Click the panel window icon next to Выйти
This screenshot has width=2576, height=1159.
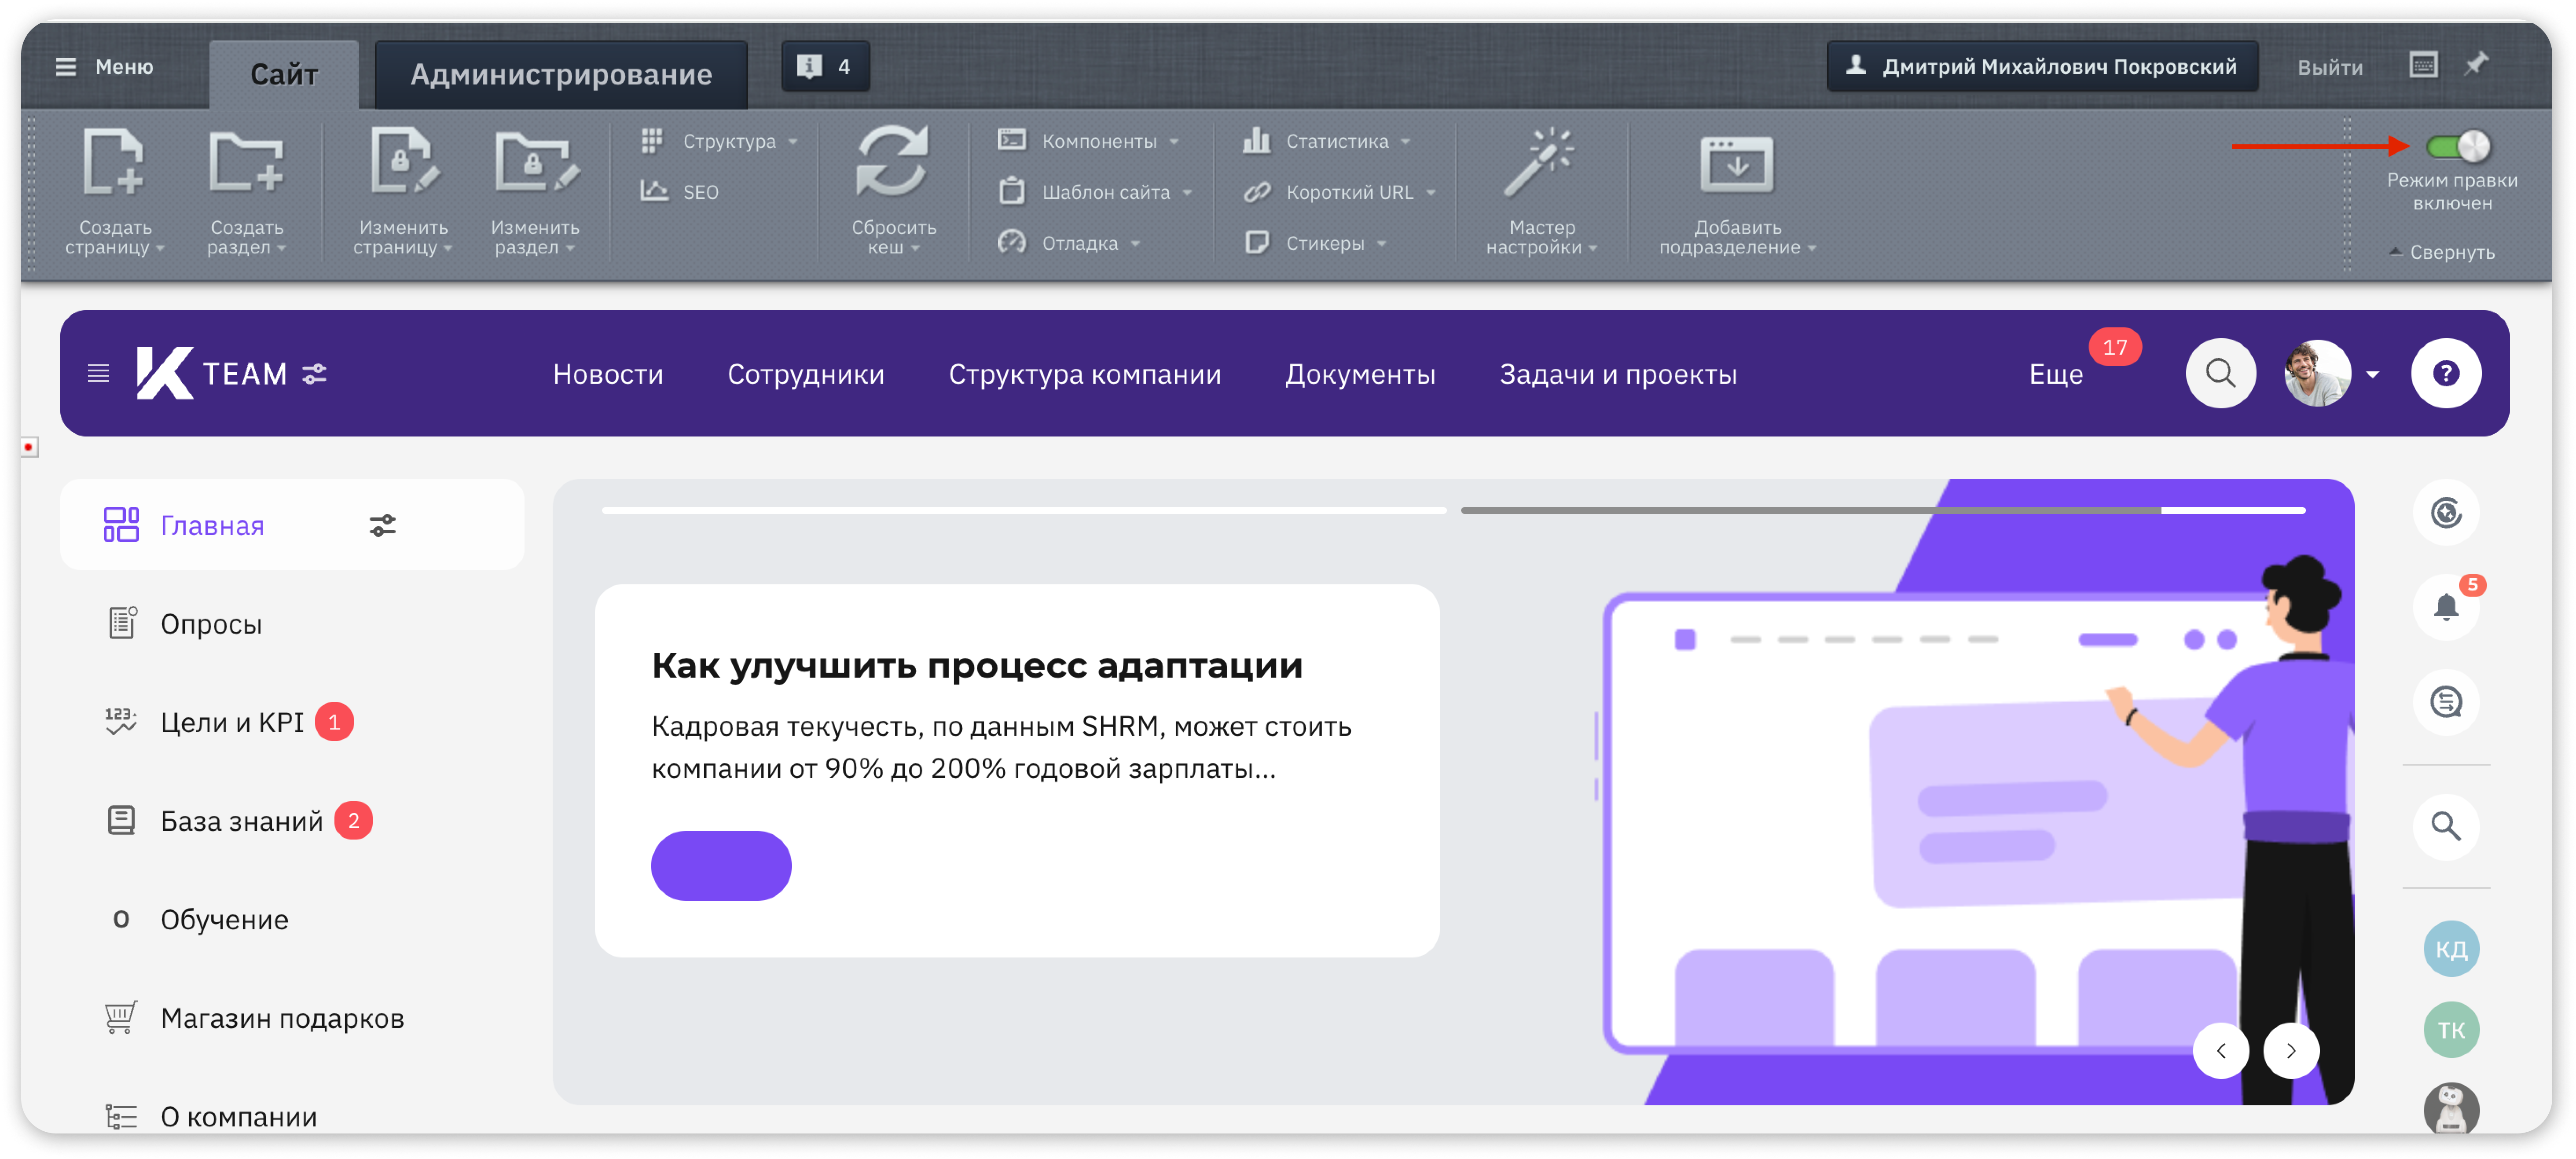pos(2423,66)
